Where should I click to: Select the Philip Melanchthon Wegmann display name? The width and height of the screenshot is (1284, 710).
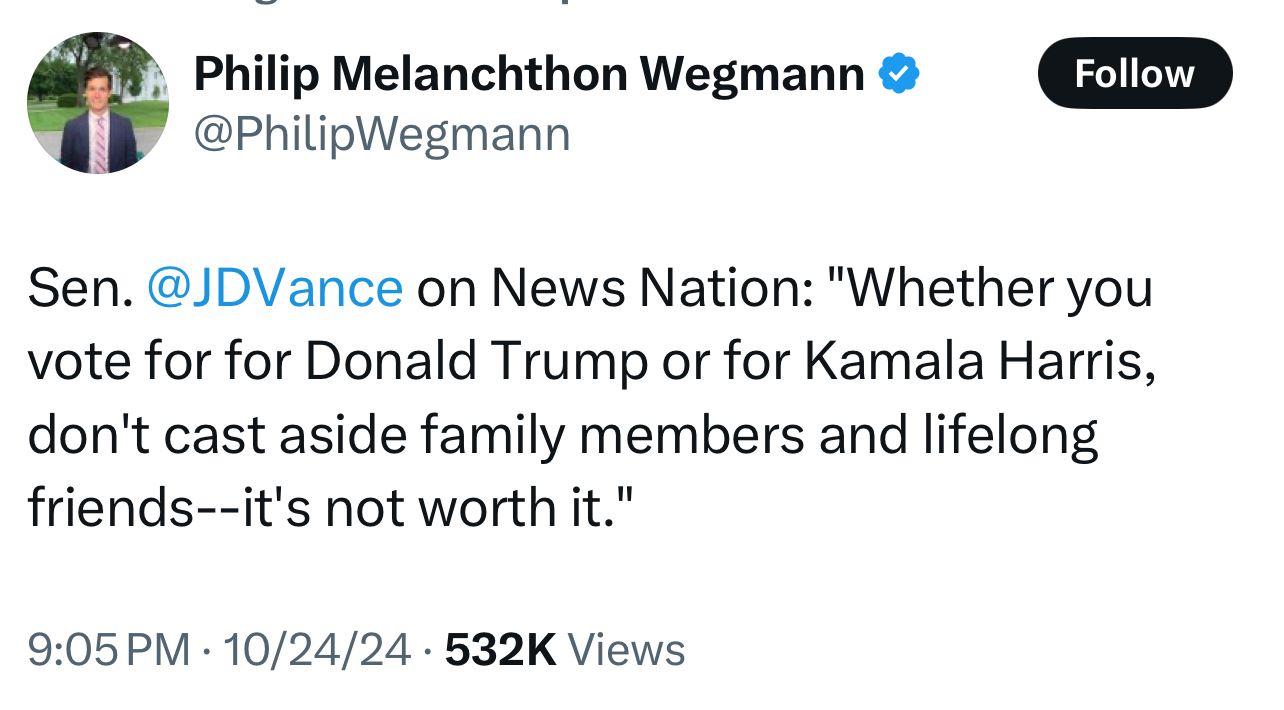pos(528,74)
